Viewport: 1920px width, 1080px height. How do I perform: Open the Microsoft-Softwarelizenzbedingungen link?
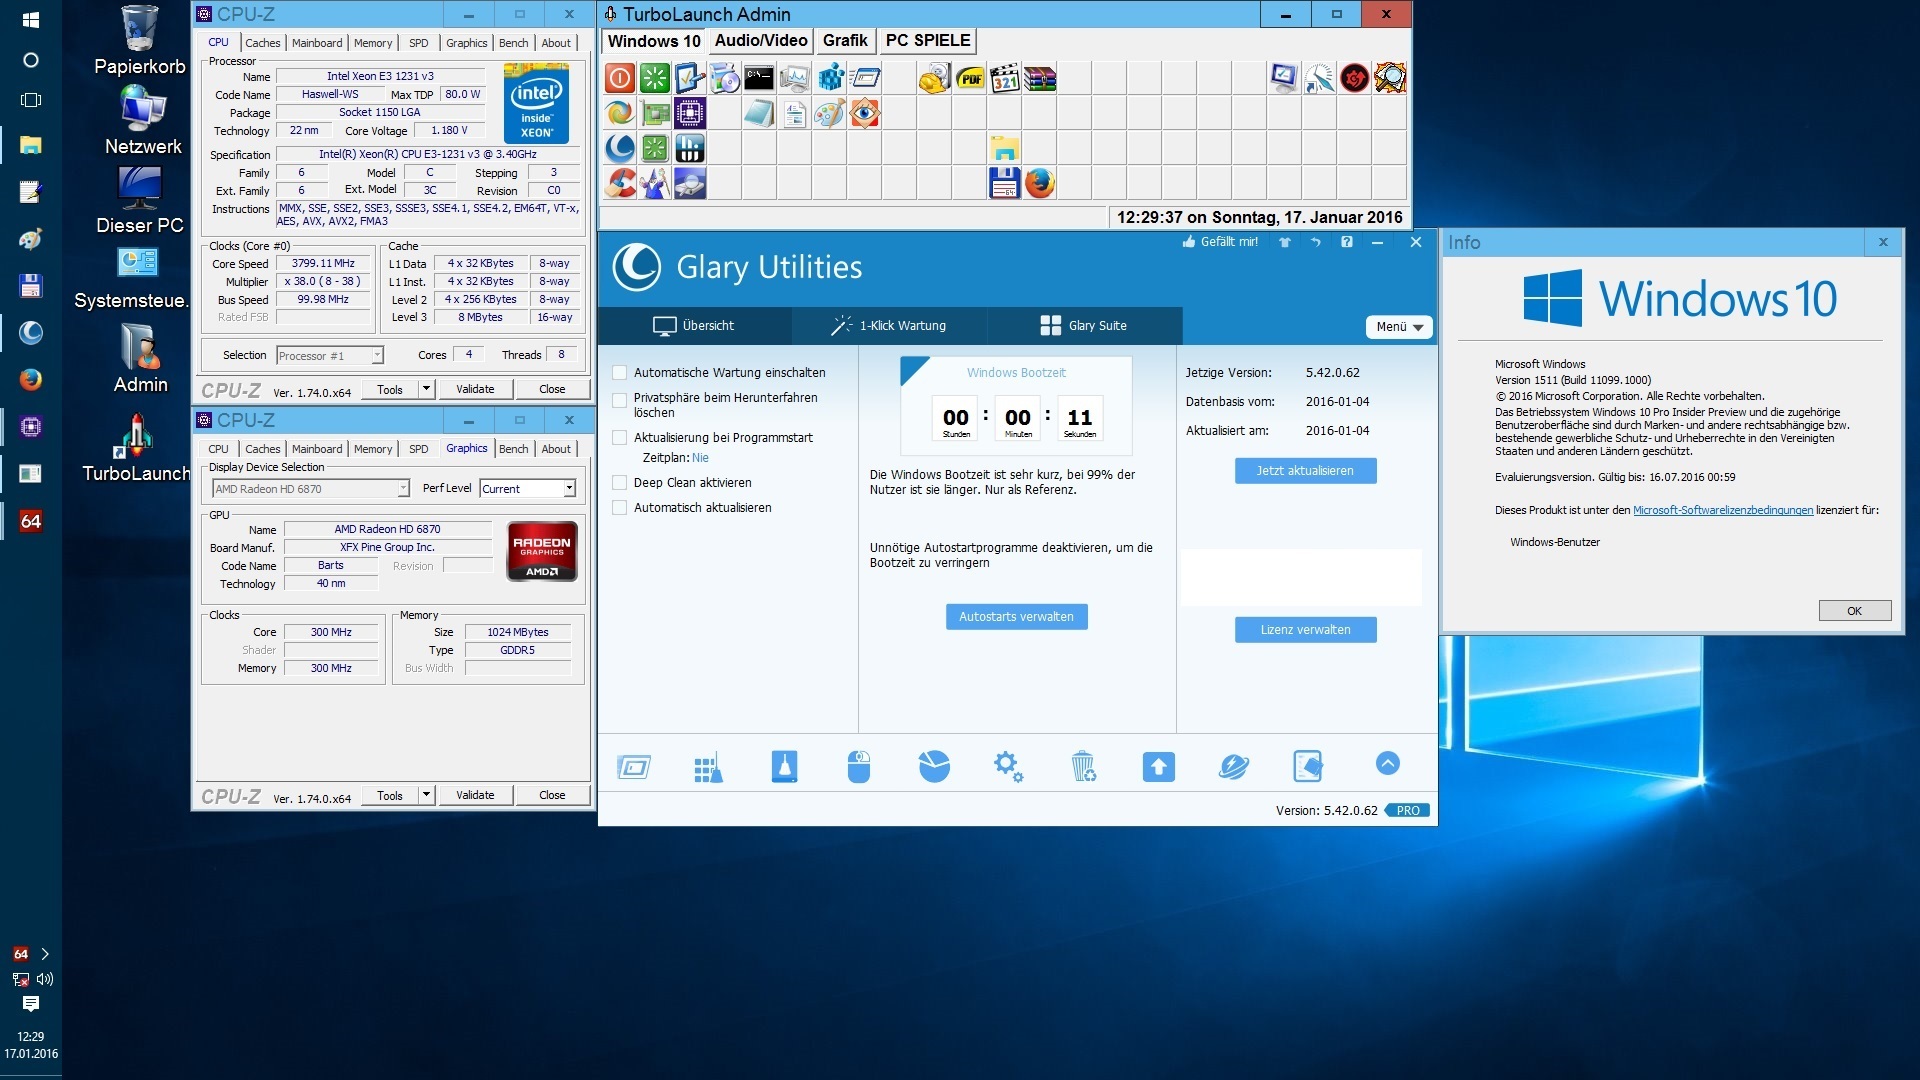pos(1722,510)
